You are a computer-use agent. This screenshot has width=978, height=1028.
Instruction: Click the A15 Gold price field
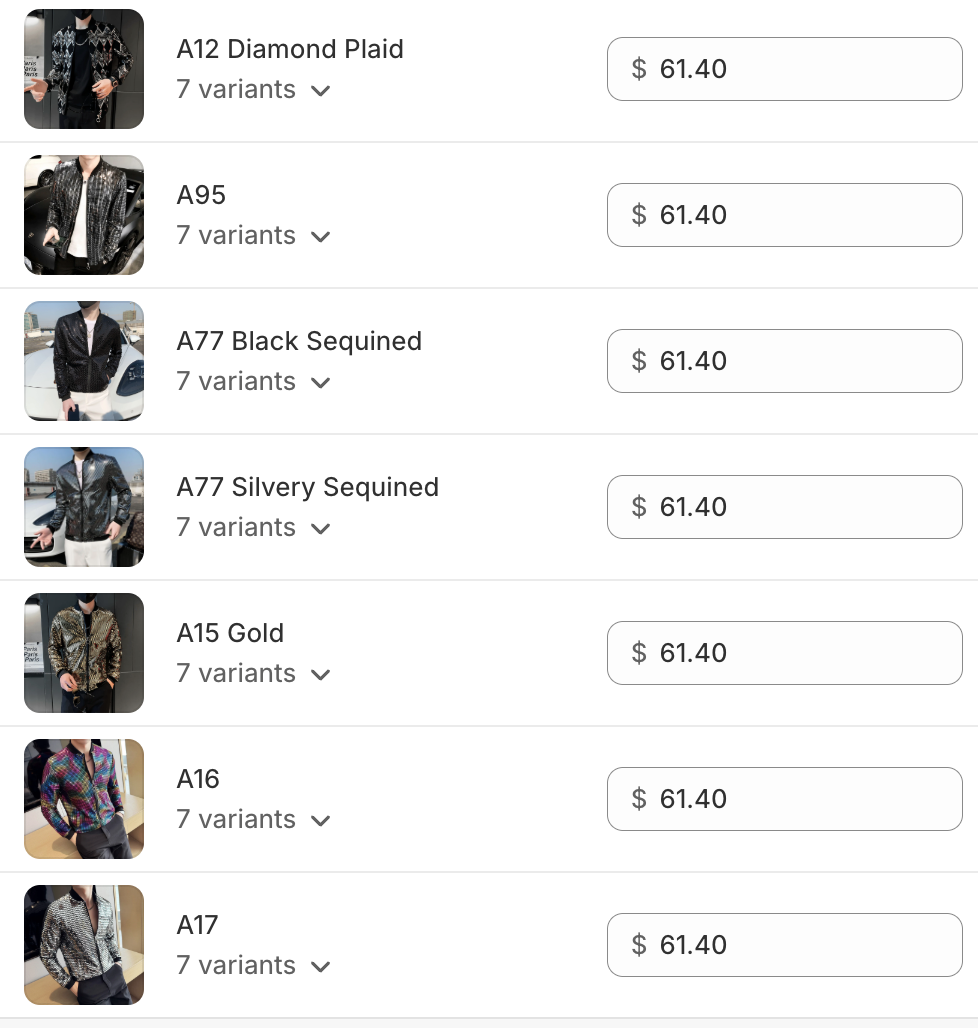(784, 653)
